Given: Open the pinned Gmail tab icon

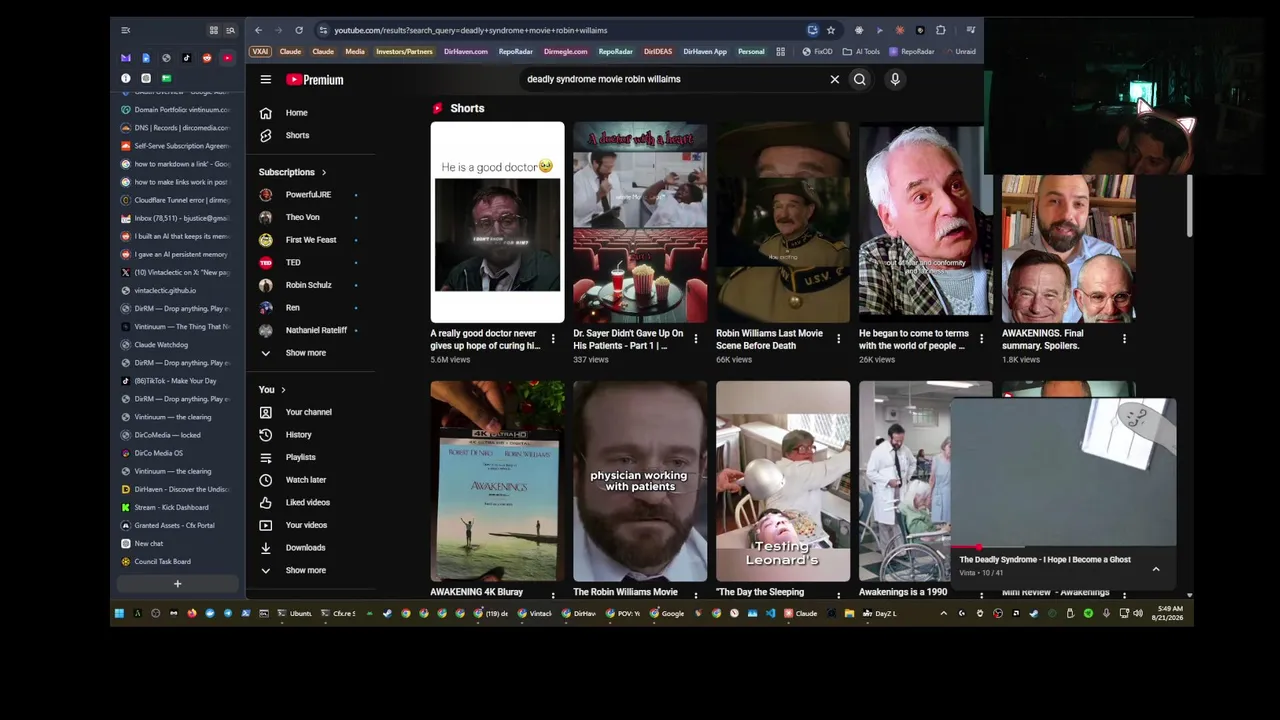Looking at the screenshot, I should 125,58.
